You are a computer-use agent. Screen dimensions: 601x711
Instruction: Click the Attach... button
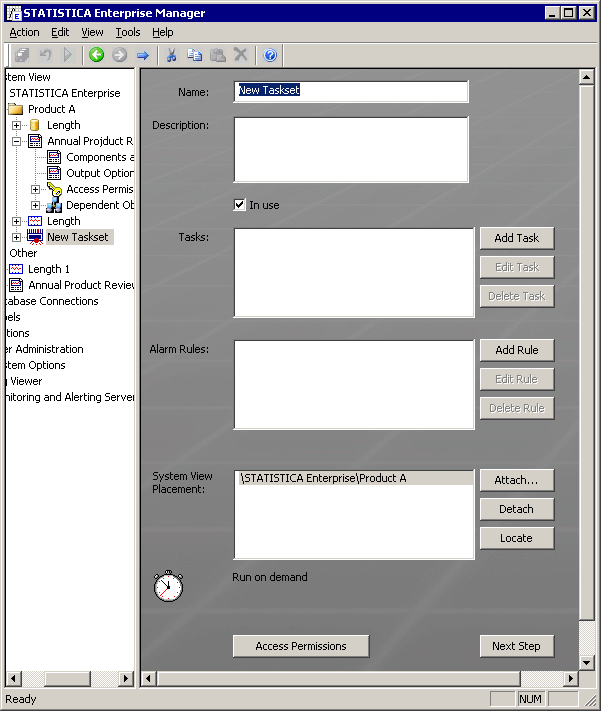pyautogui.click(x=517, y=480)
